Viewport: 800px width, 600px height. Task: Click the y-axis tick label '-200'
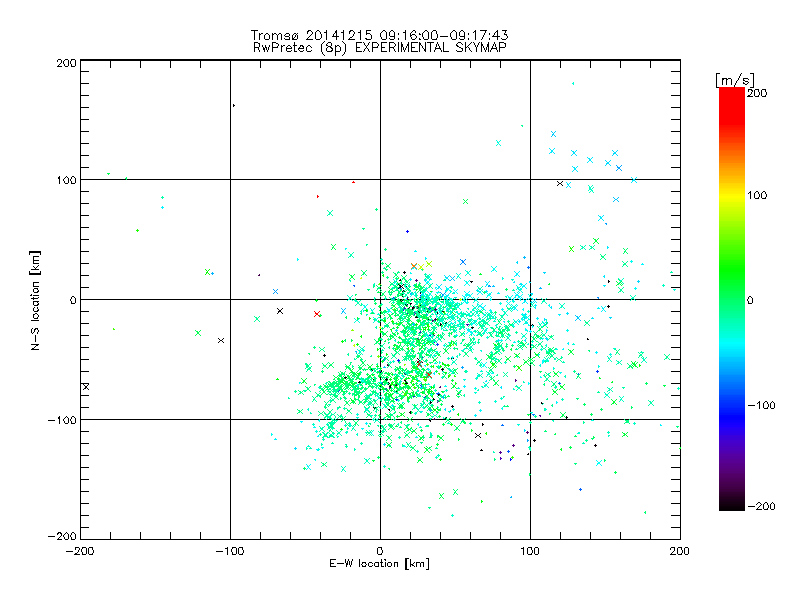[62, 537]
